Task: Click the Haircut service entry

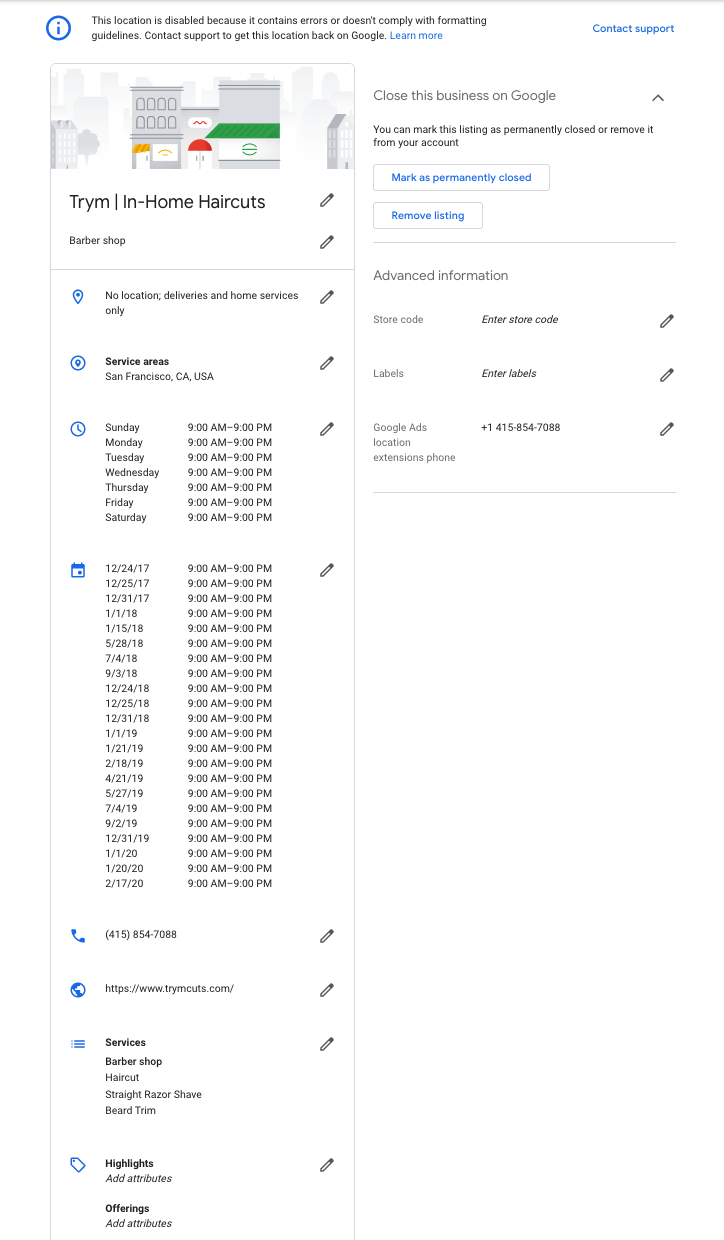Action: click(122, 1078)
